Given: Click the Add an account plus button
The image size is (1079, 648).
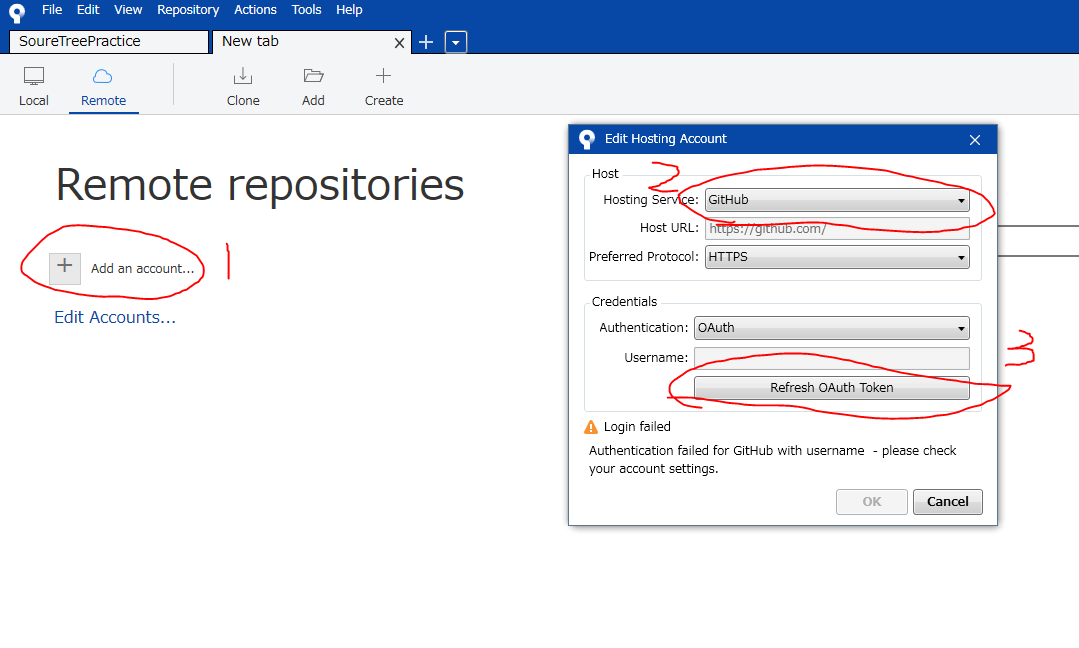Looking at the screenshot, I should [65, 268].
